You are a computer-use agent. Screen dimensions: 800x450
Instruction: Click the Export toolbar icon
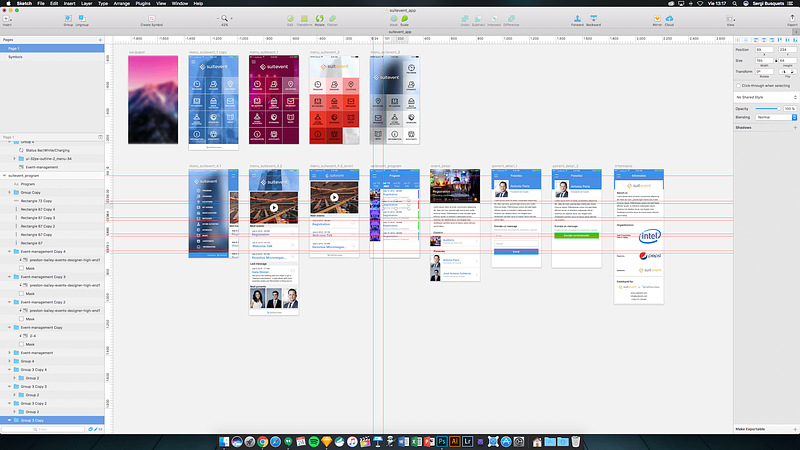pos(792,19)
